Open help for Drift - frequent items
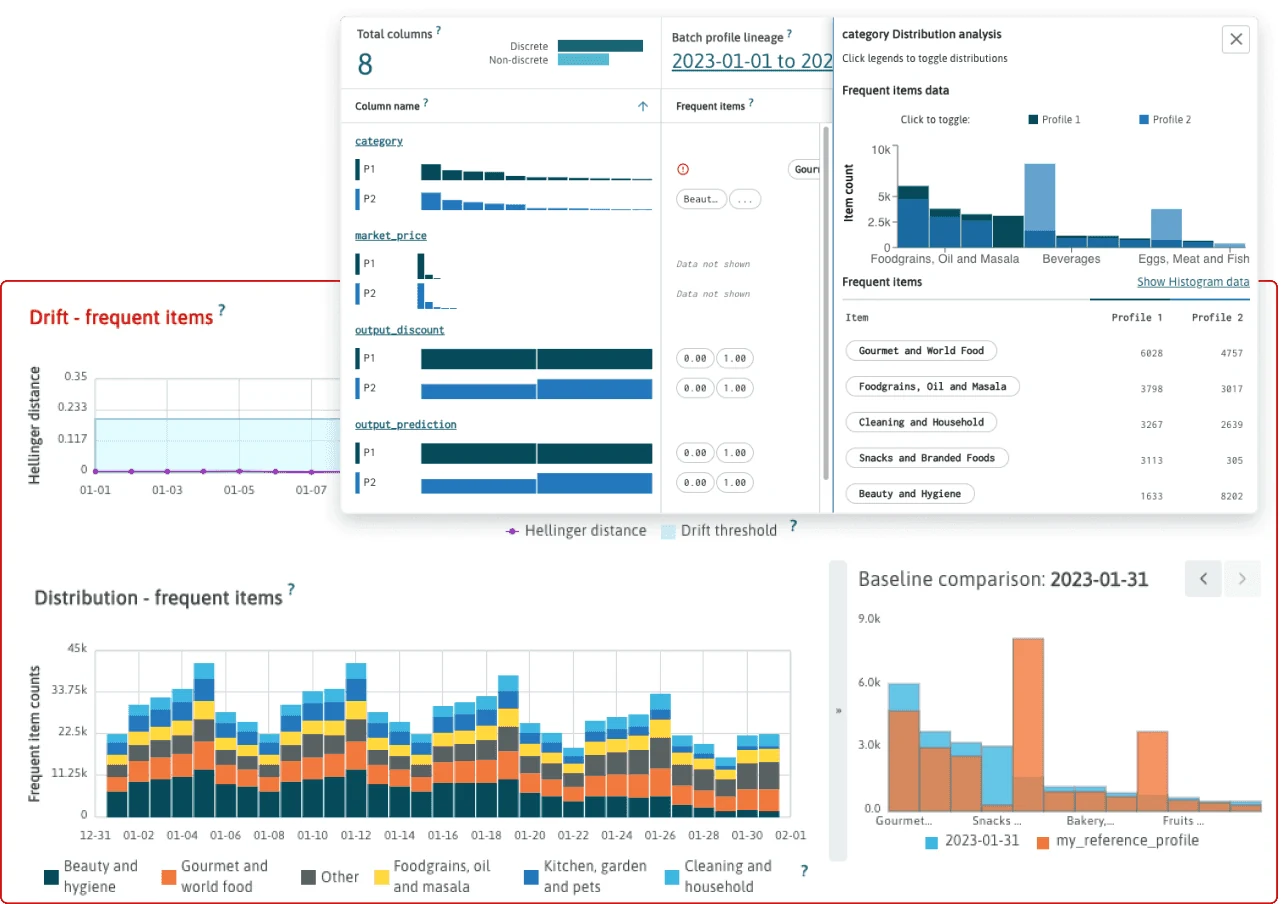Viewport: 1282px width, 904px height. pyautogui.click(x=222, y=311)
